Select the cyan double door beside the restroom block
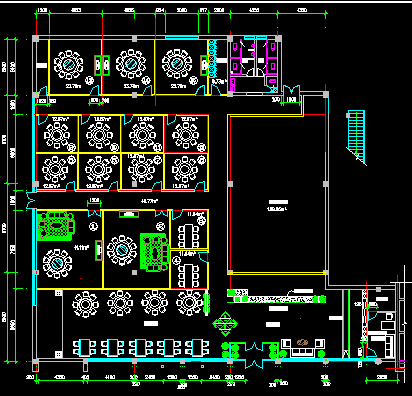412x396 pixels. coord(291,90)
